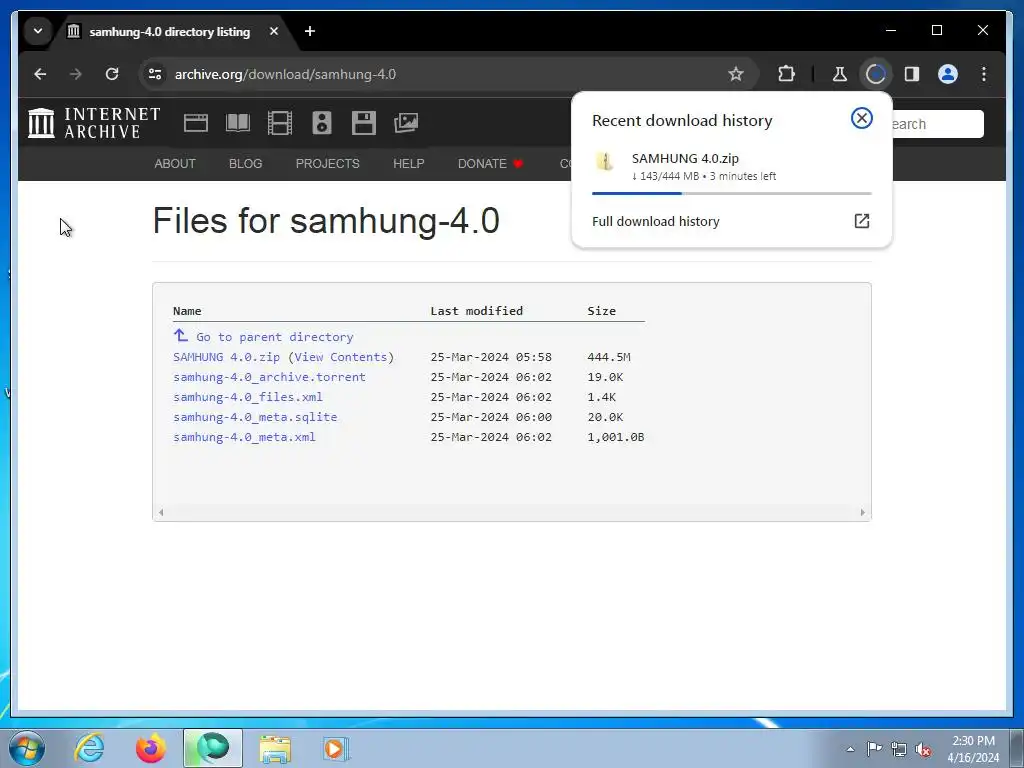Click the downloads progress icon in toolbar
1024x768 pixels.
tap(876, 74)
